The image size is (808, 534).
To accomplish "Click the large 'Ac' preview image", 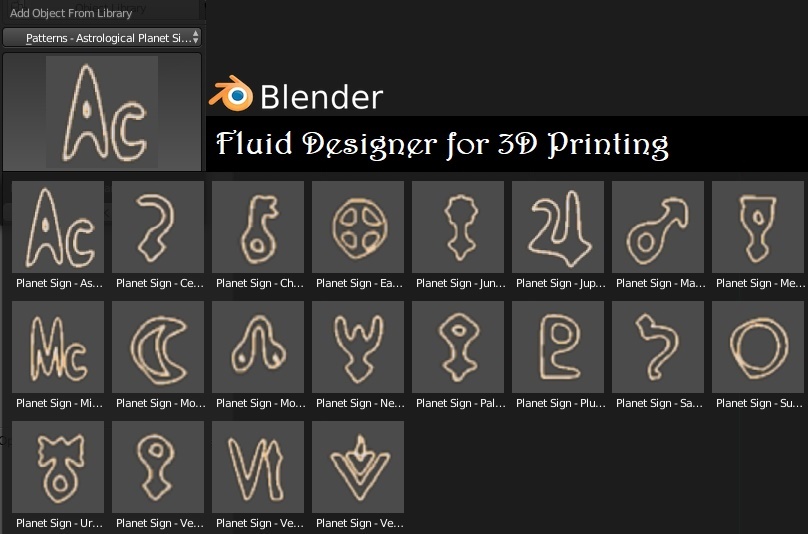I will pos(102,112).
